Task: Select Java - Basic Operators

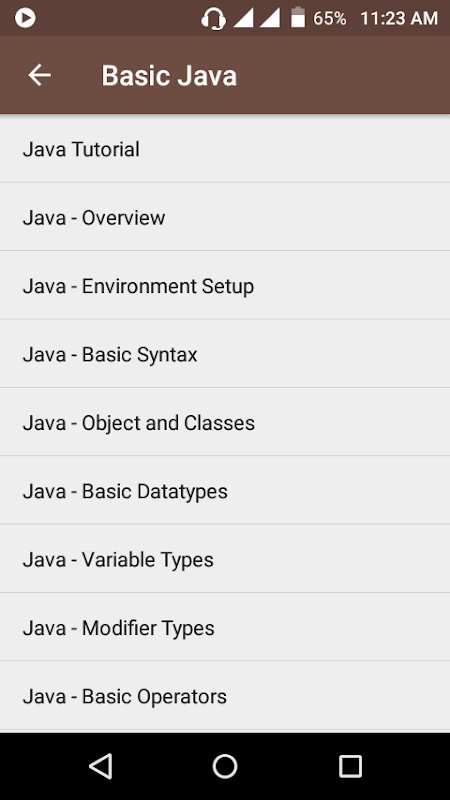Action: click(225, 695)
